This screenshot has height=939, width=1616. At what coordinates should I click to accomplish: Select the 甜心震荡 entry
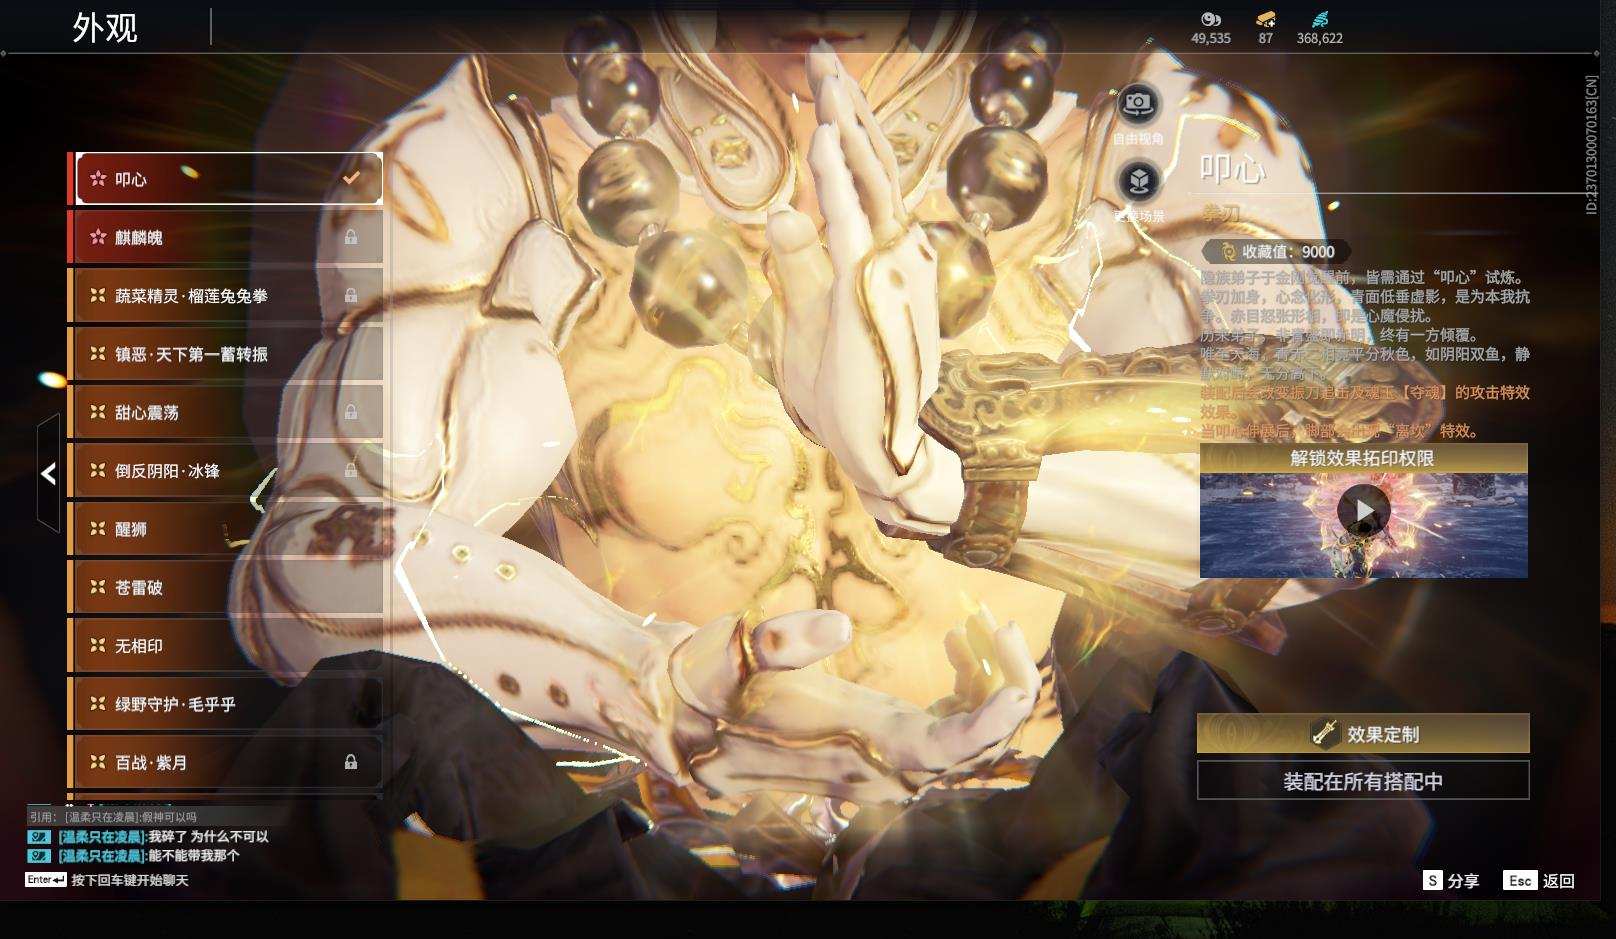coord(226,412)
